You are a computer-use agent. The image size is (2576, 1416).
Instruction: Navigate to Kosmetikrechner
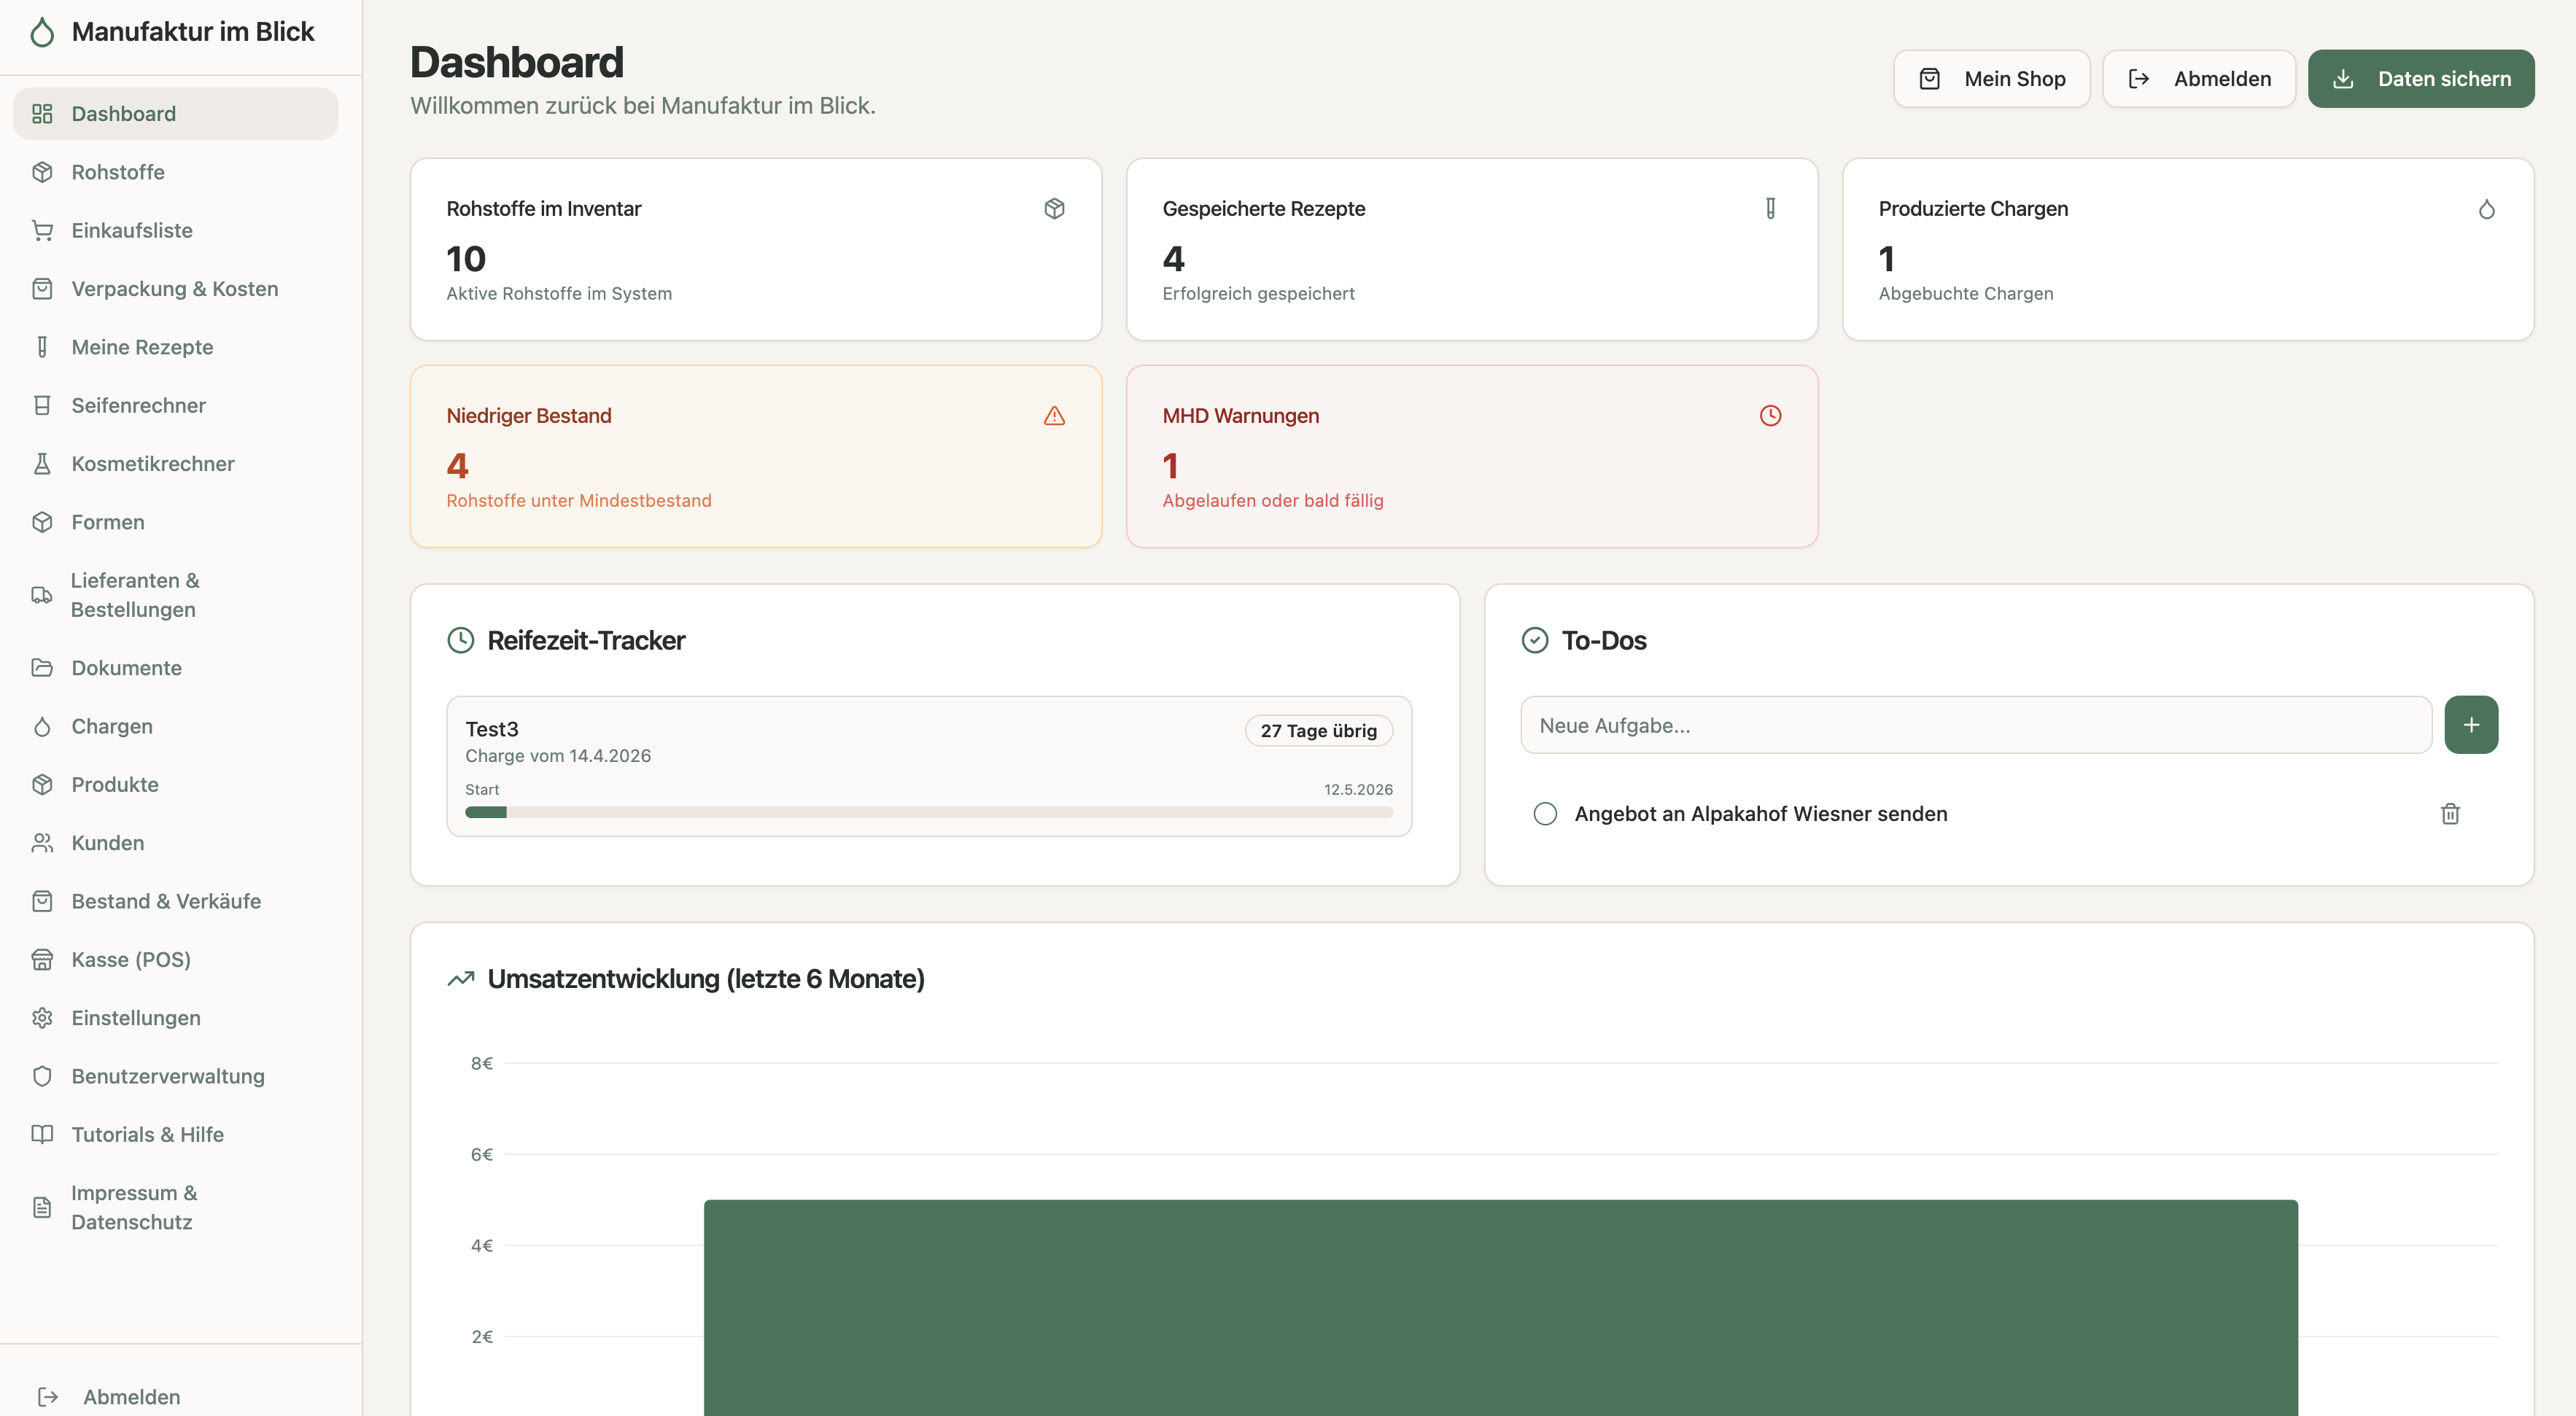(x=175, y=464)
